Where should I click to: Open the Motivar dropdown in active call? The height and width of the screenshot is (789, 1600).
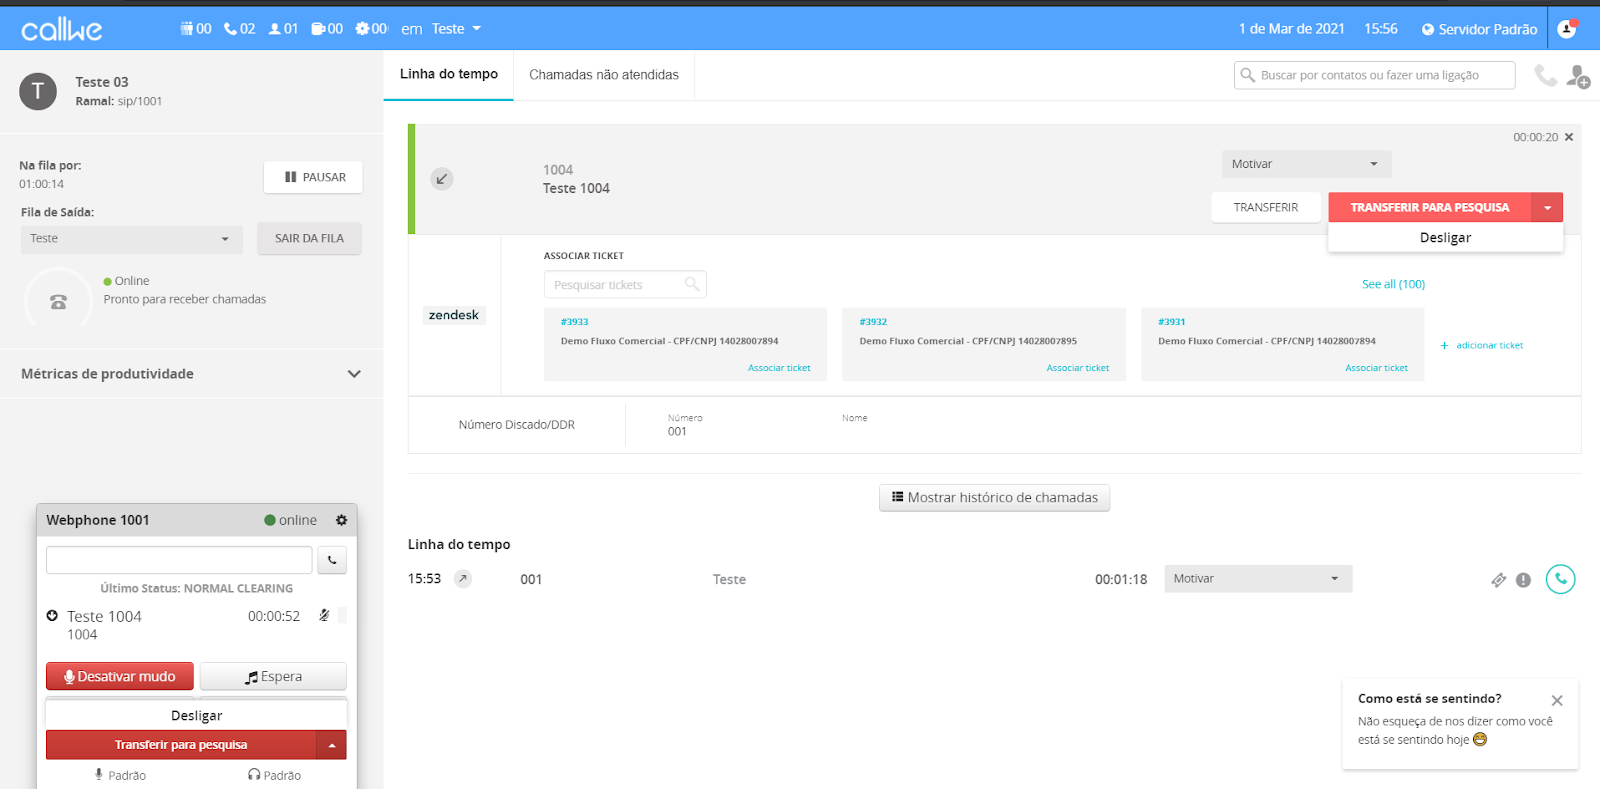pyautogui.click(x=1305, y=164)
